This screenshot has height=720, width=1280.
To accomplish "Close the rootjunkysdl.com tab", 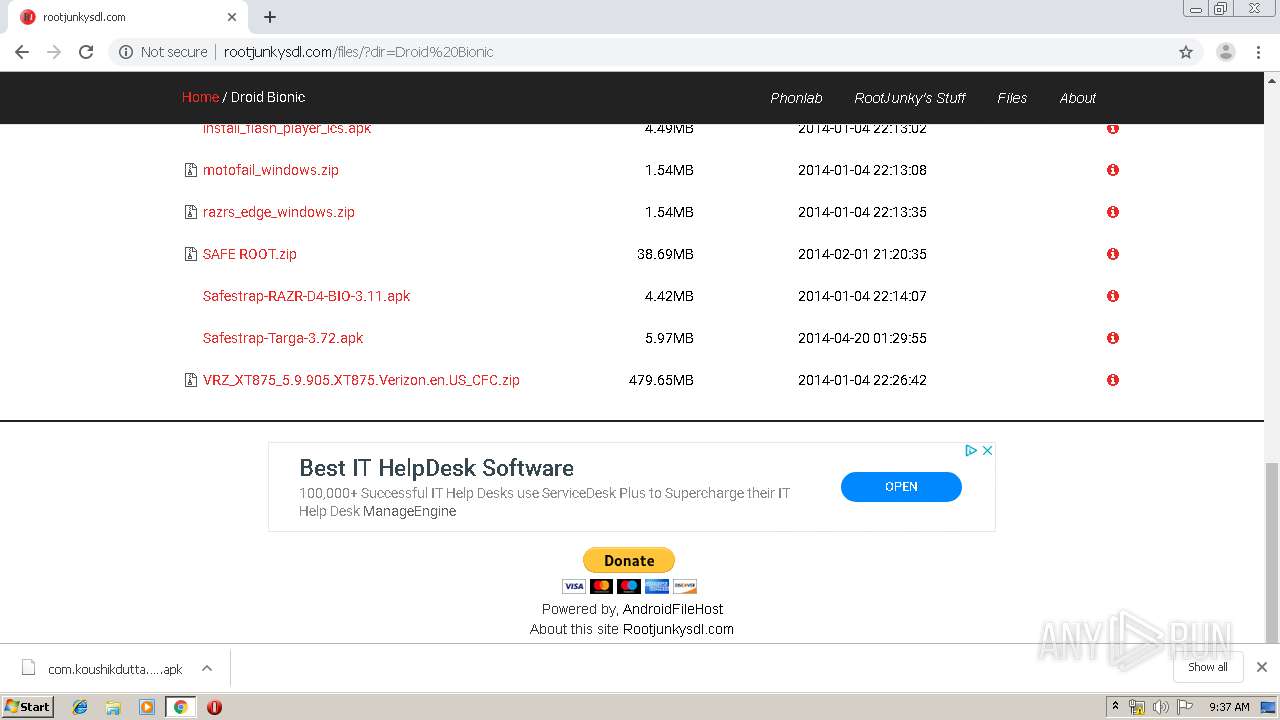I will click(x=232, y=17).
